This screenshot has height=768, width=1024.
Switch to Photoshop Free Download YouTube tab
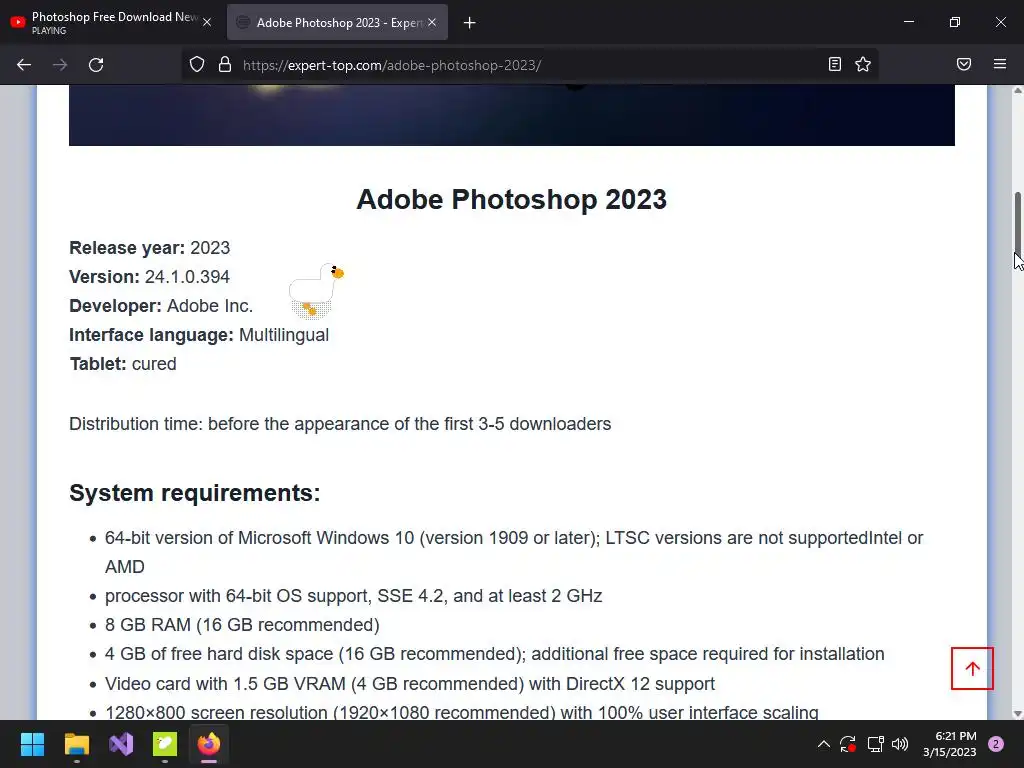pos(111,22)
